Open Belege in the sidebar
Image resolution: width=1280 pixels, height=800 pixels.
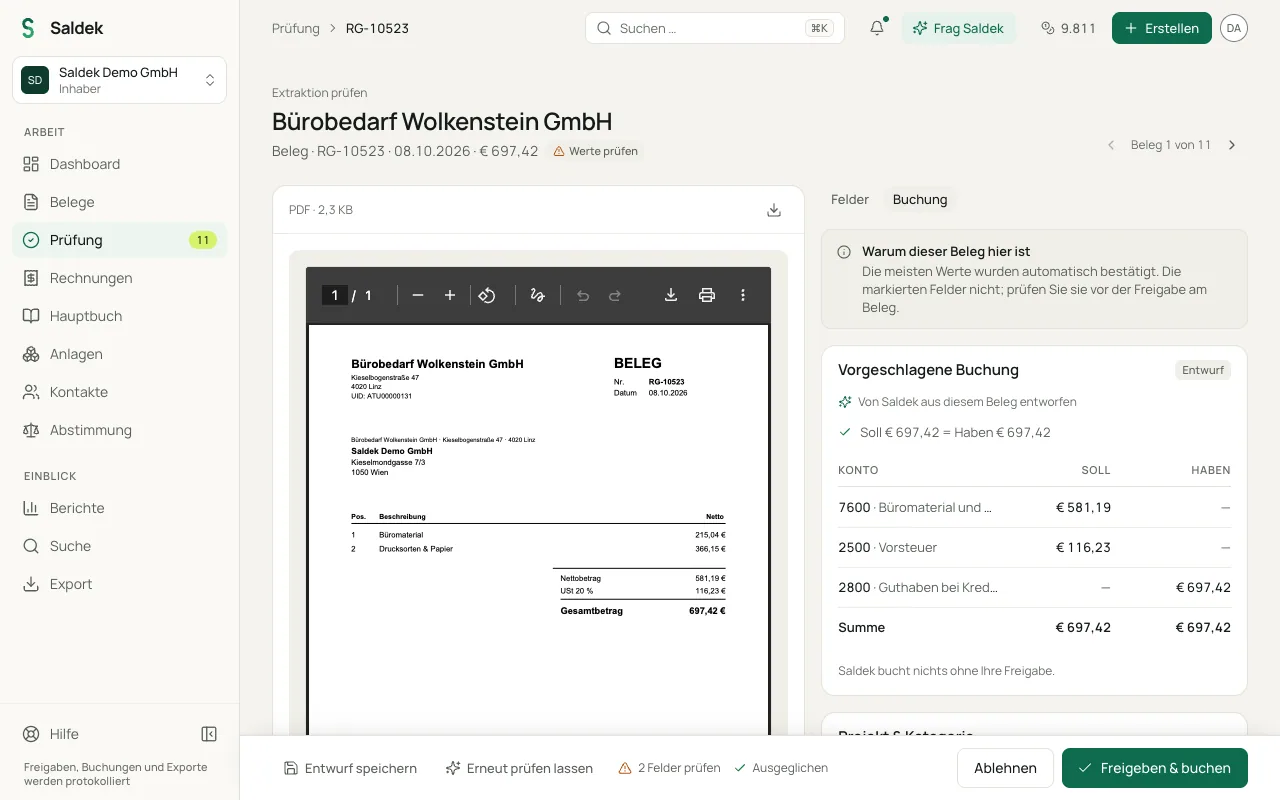tap(119, 202)
